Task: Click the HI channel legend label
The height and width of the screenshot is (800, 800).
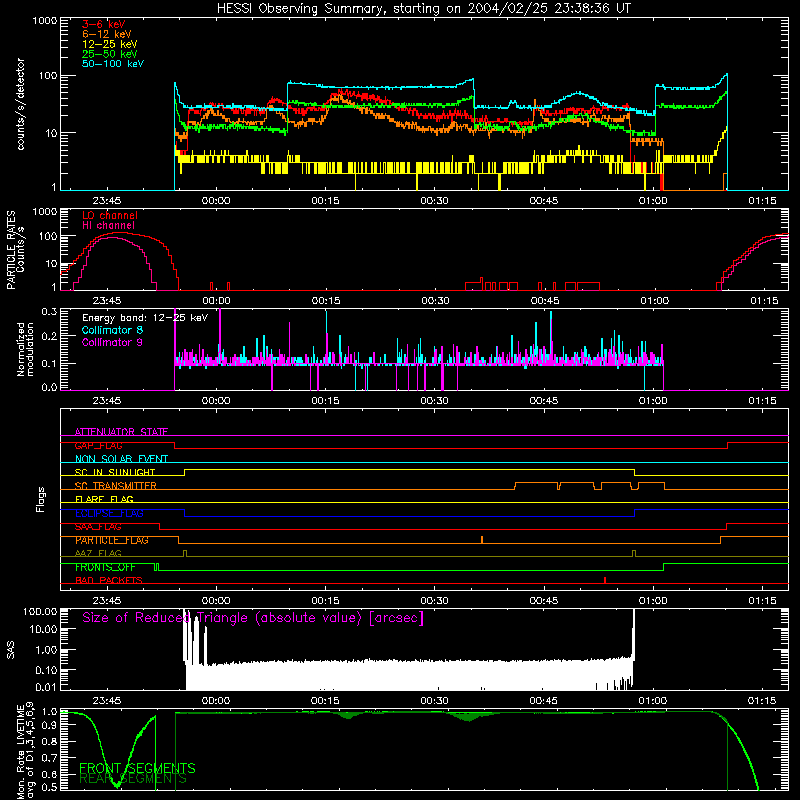Action: [x=109, y=225]
